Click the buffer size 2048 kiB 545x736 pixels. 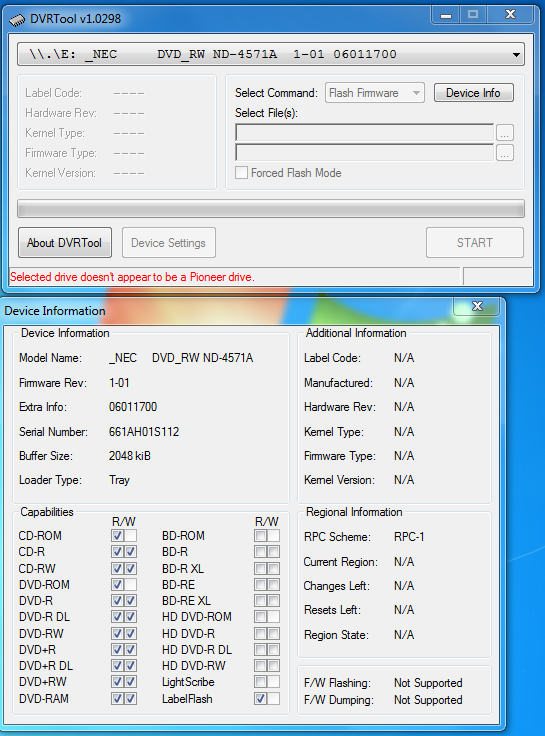tap(130, 456)
